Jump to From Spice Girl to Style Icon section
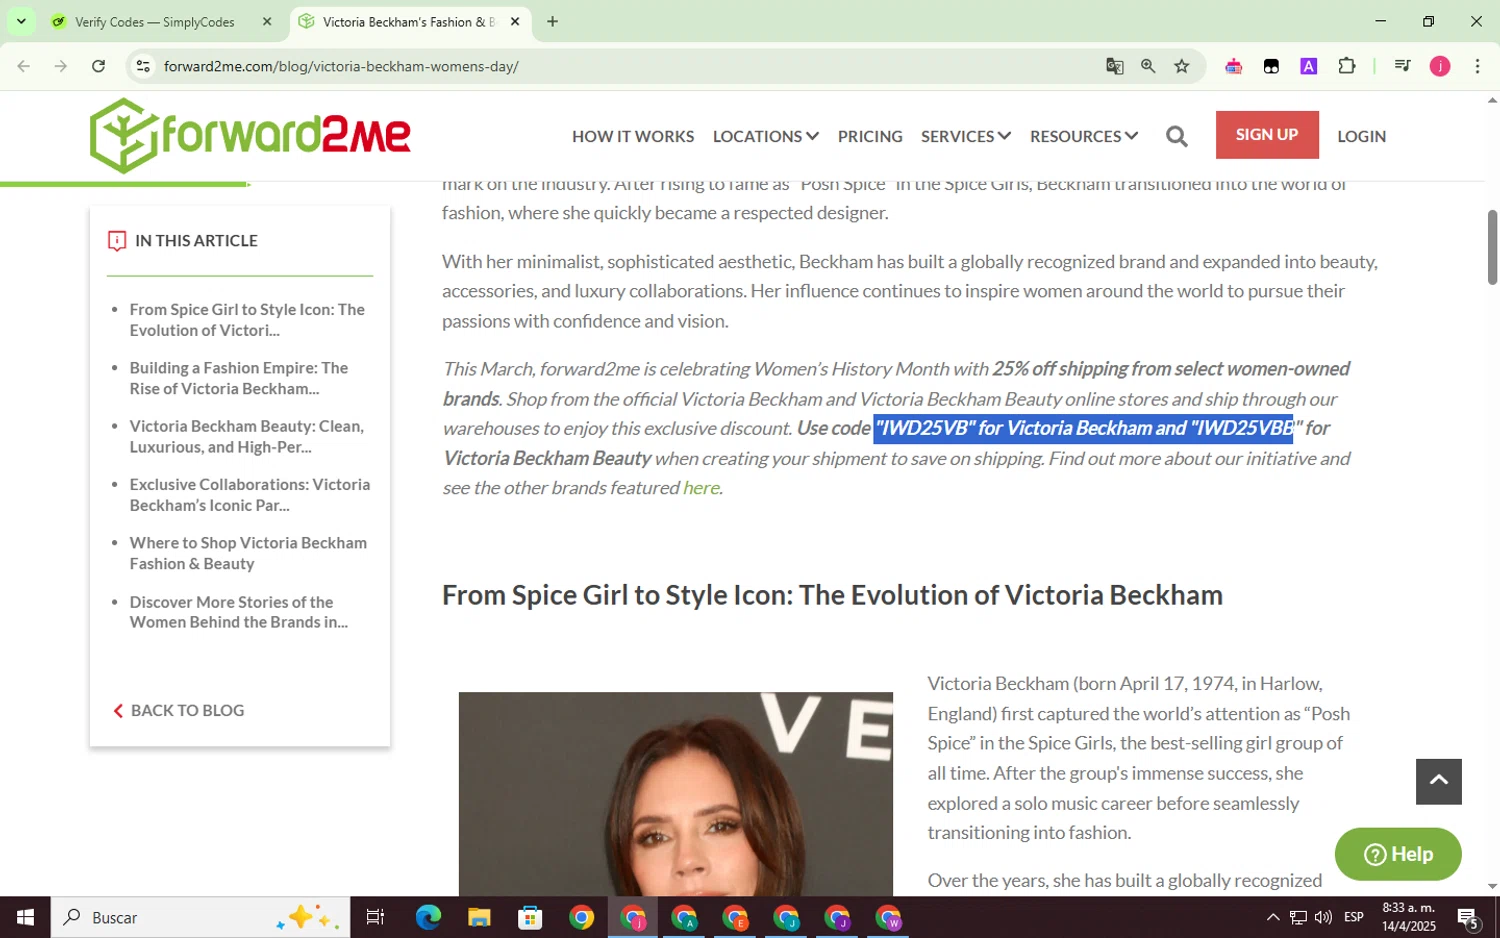Screen dimensions: 1500x938 point(247,320)
